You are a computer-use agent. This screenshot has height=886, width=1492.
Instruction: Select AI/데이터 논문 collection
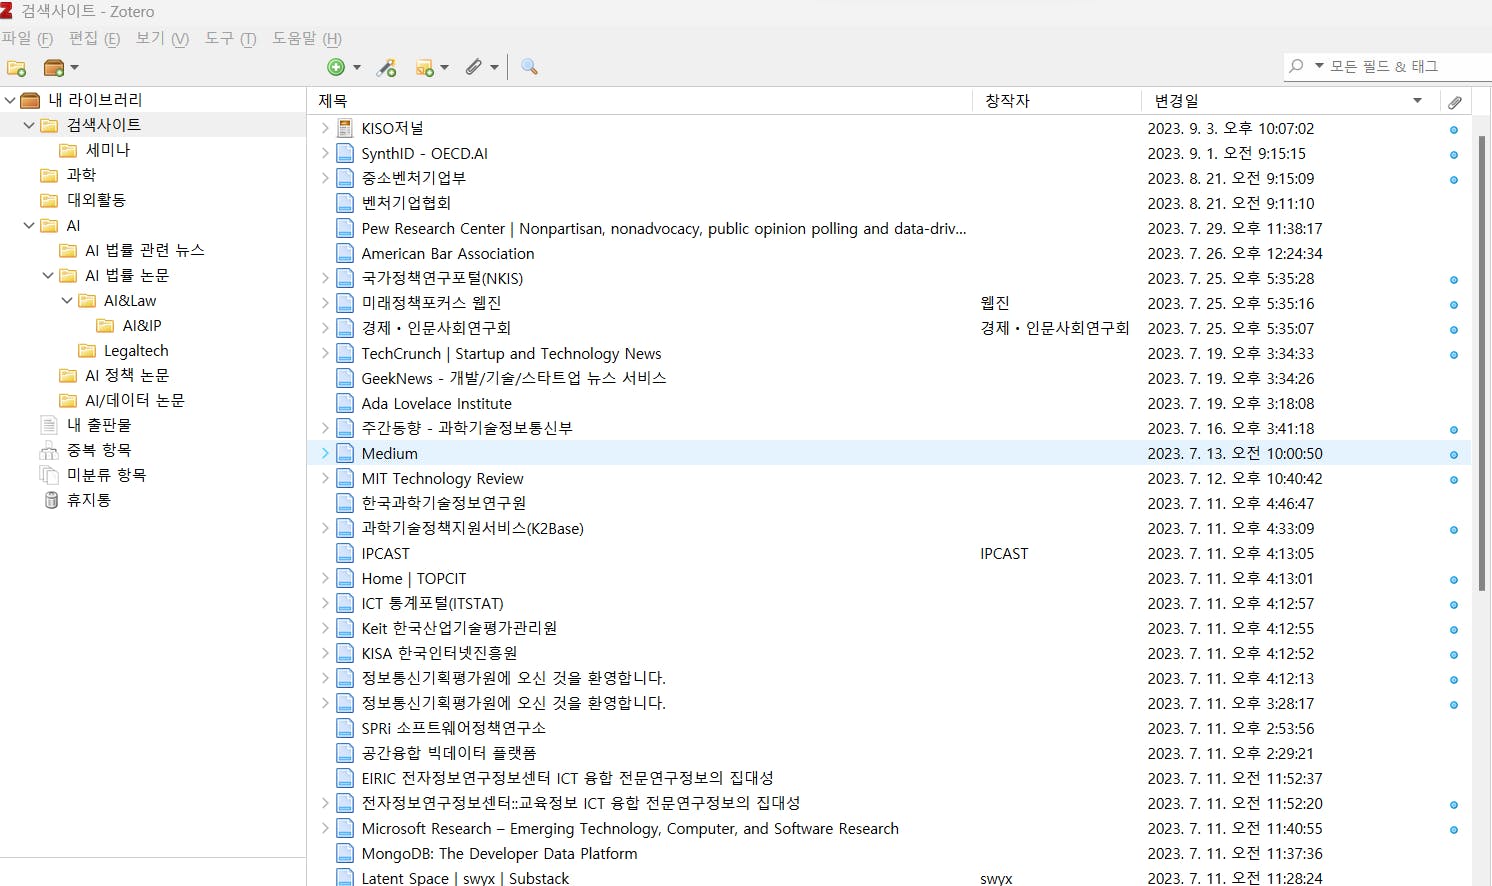[135, 400]
